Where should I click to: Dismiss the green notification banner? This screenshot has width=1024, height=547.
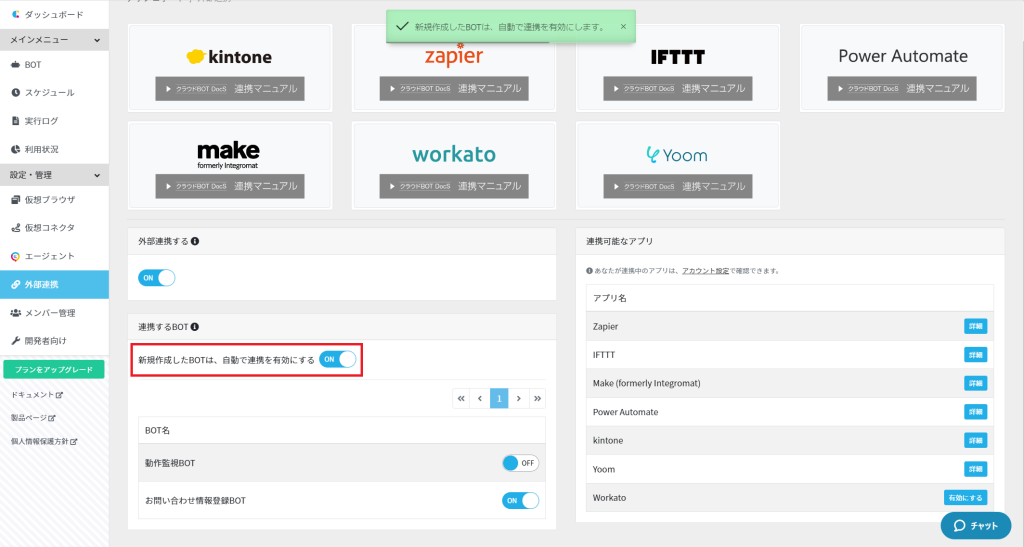coord(623,27)
